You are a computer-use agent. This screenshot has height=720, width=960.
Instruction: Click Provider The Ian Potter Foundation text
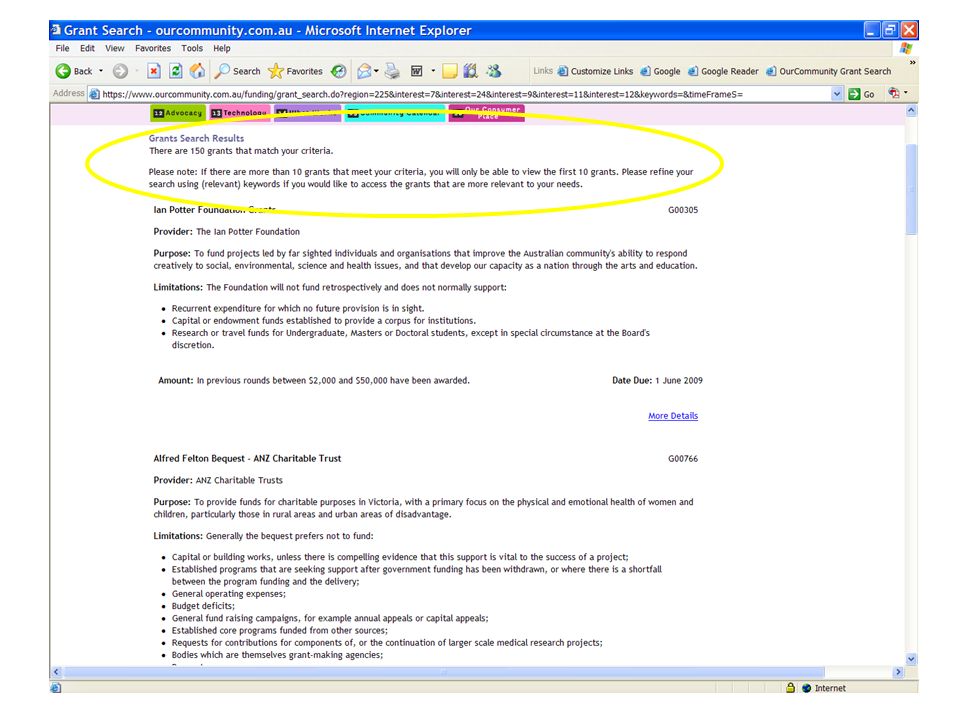pyautogui.click(x=227, y=232)
